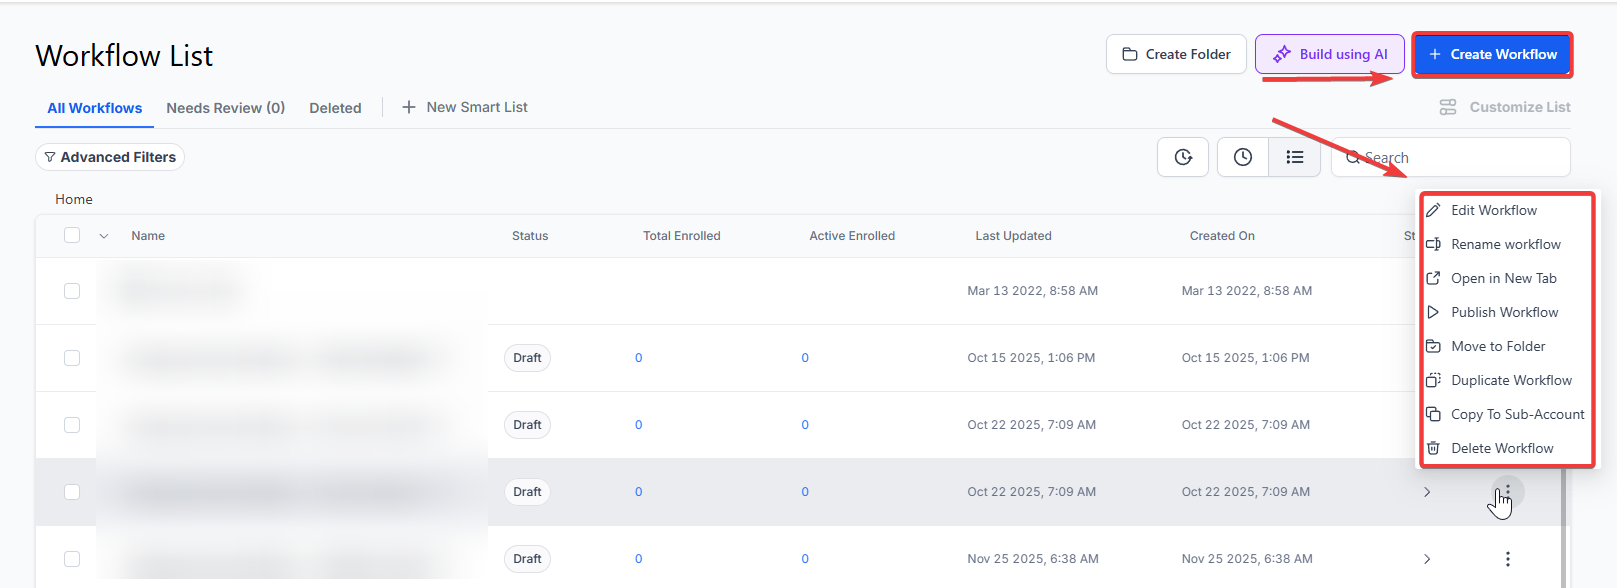Toggle the select-all checkbox in the header

coord(72,235)
